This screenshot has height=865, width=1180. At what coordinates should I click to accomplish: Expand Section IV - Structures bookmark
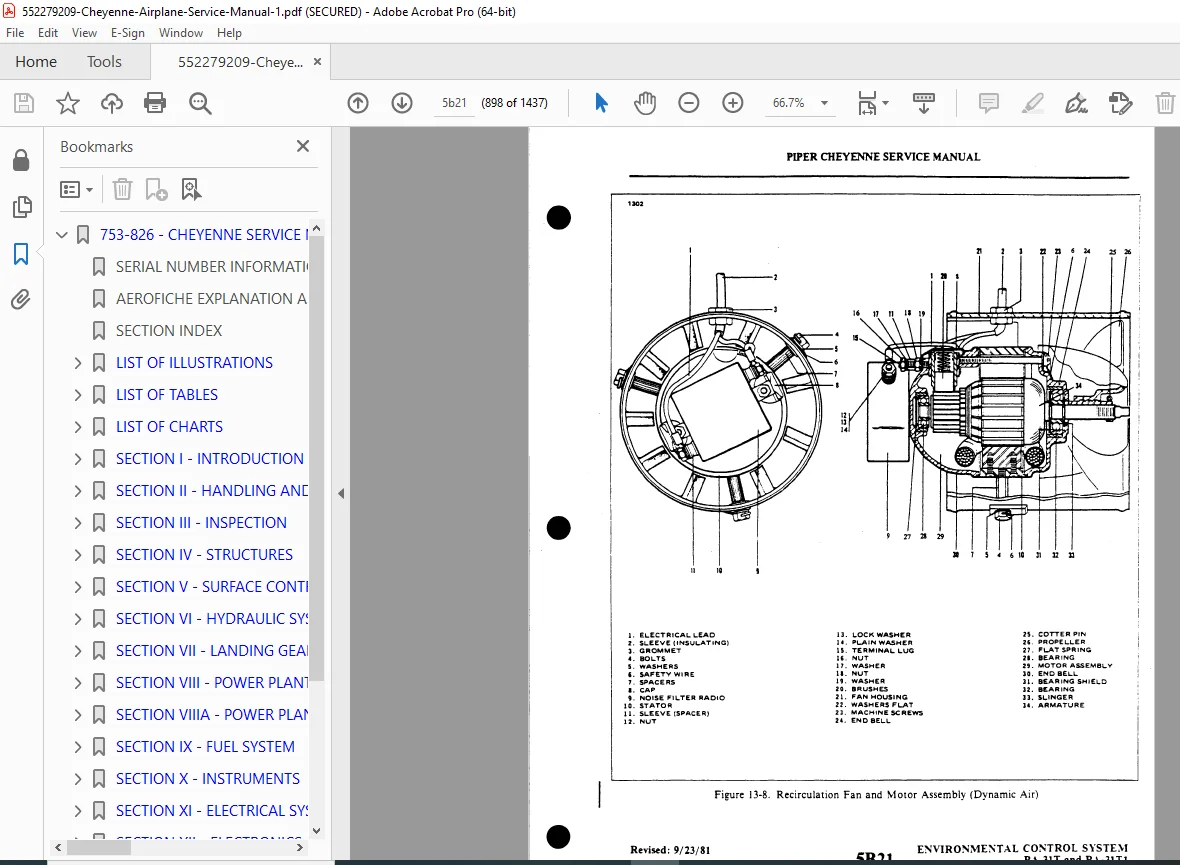[x=78, y=555]
